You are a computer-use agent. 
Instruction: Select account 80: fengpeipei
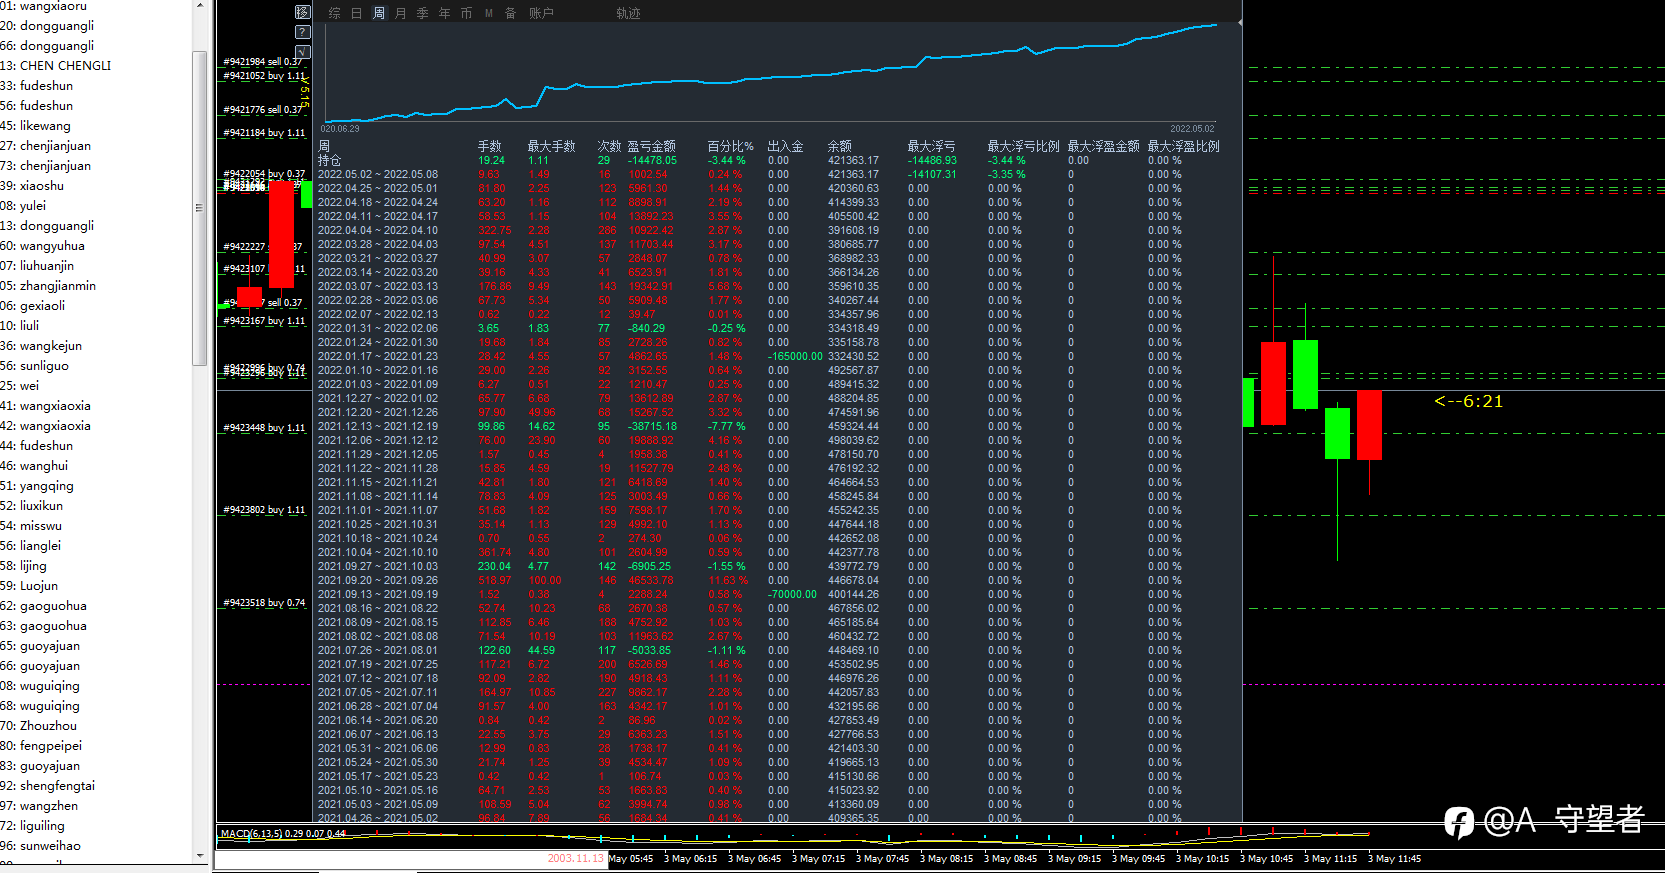(41, 746)
